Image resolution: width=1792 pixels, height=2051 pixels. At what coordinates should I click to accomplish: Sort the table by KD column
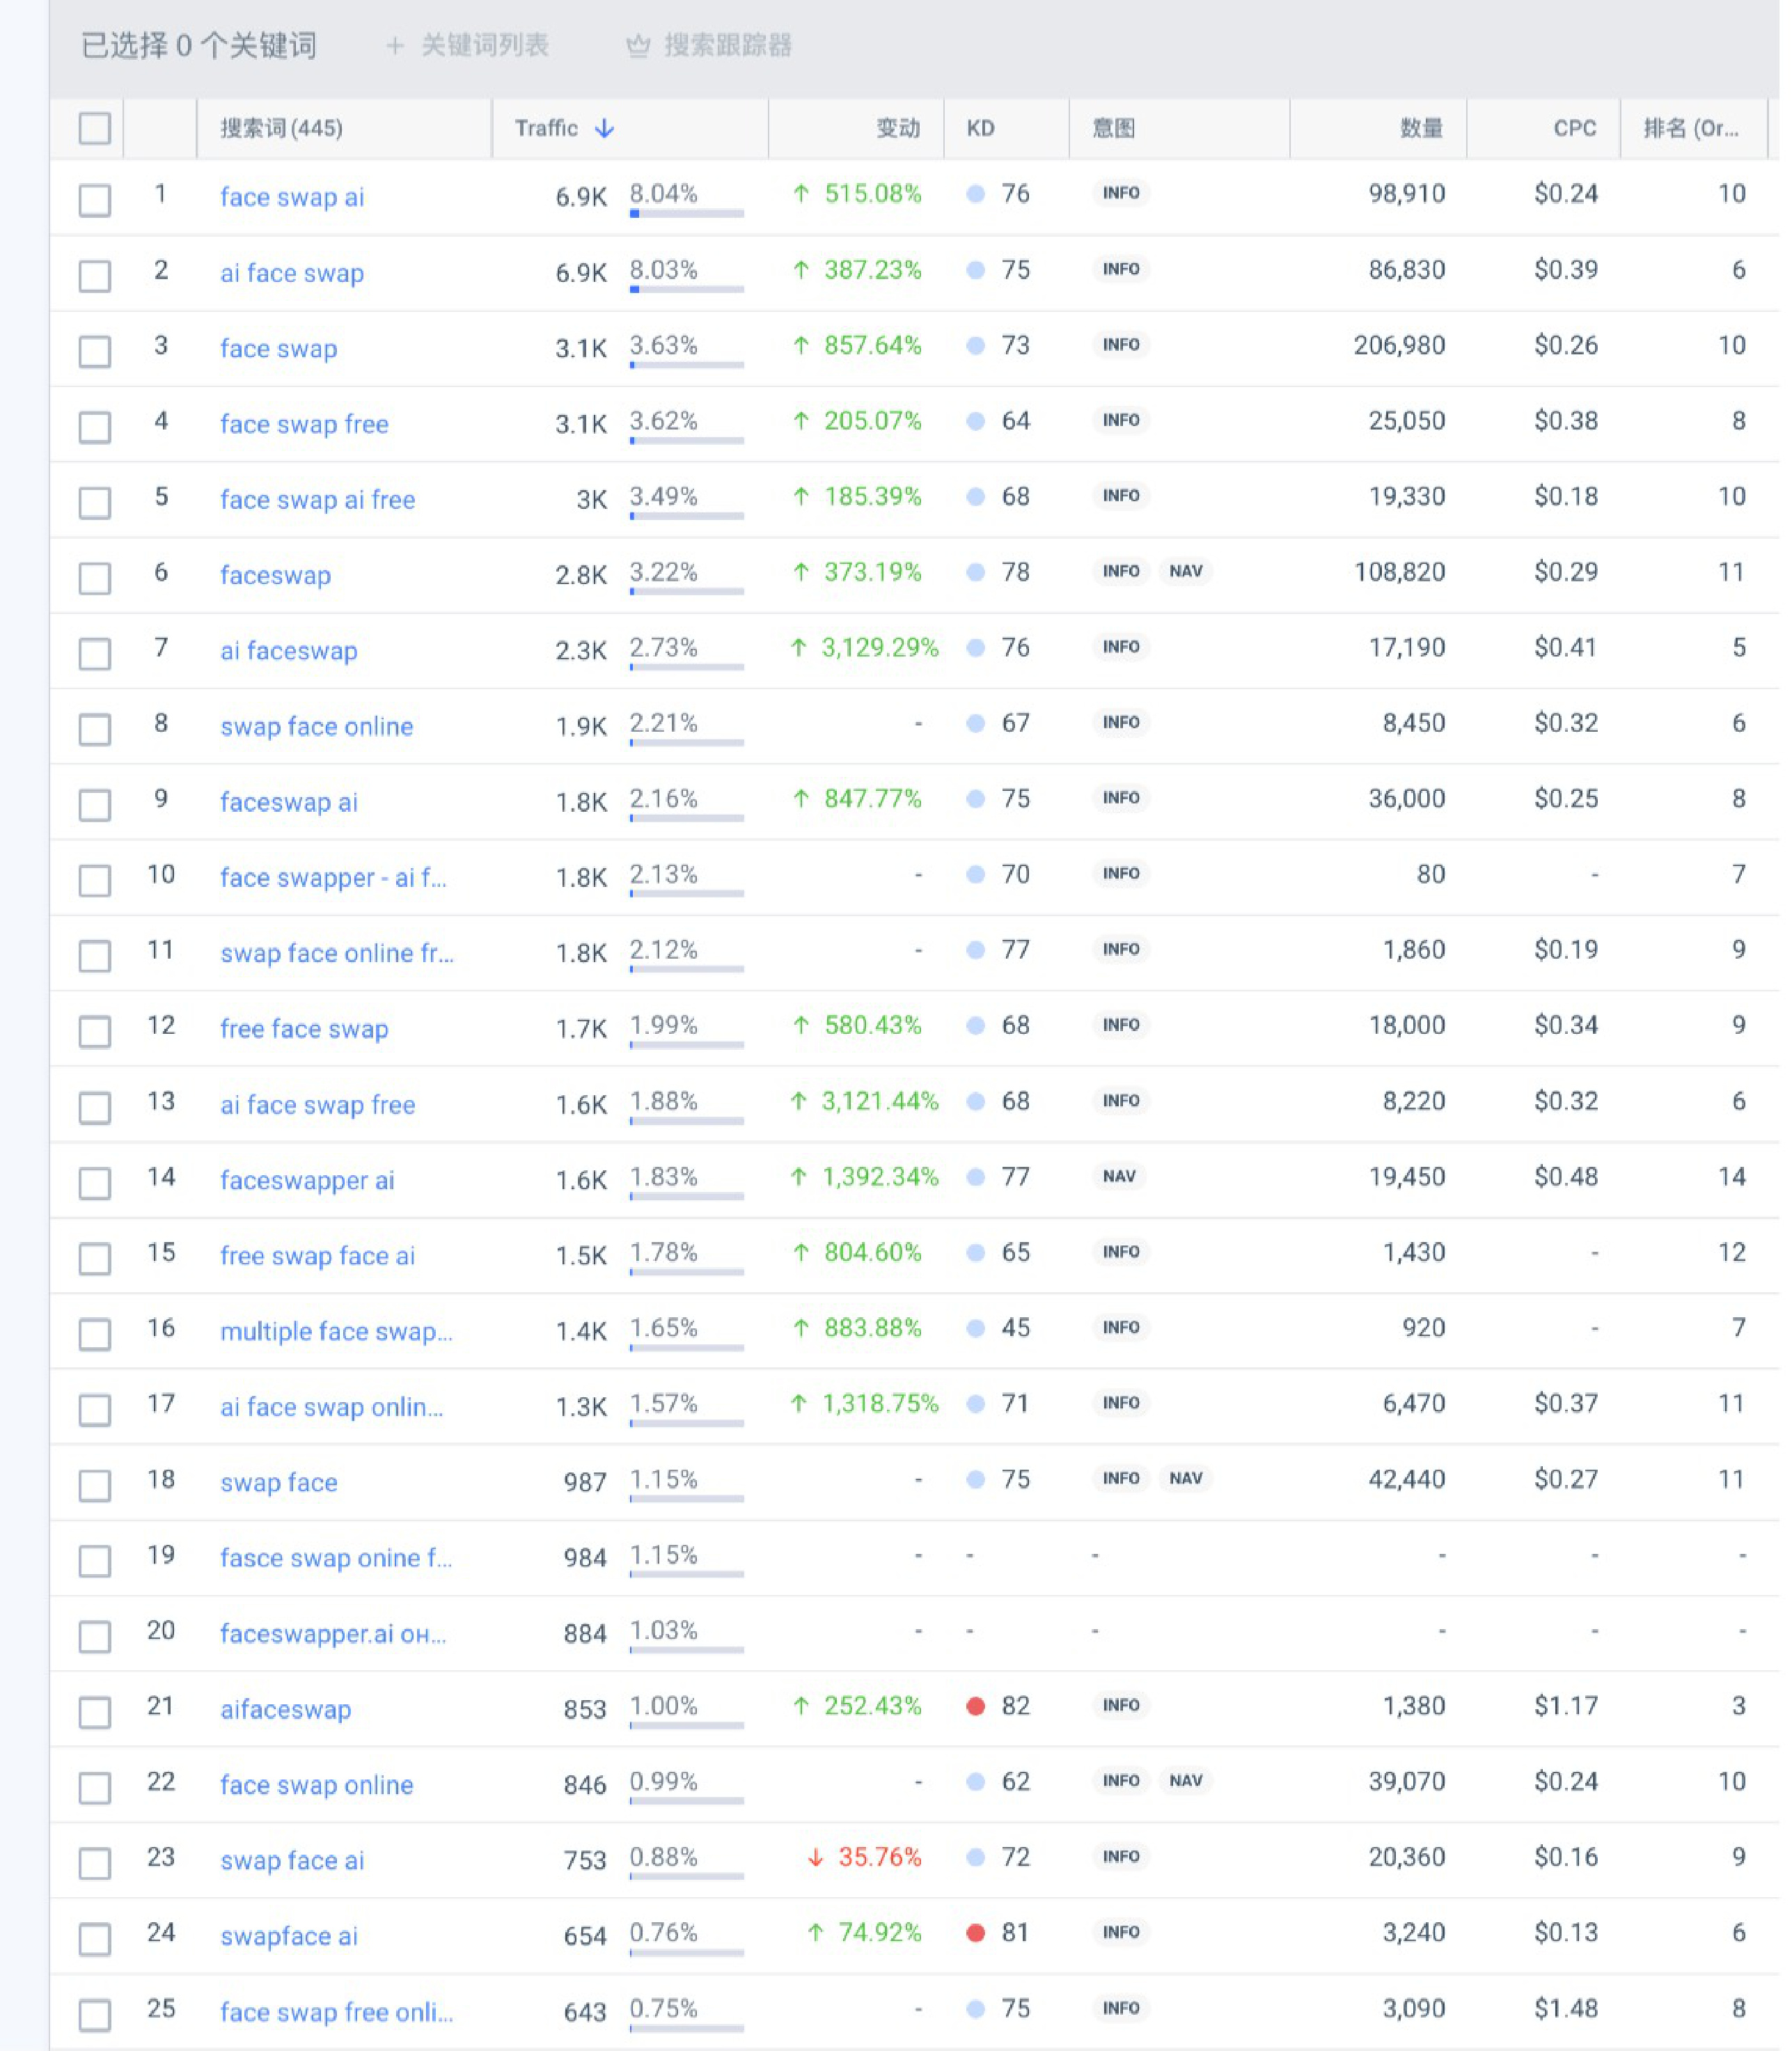tap(980, 129)
